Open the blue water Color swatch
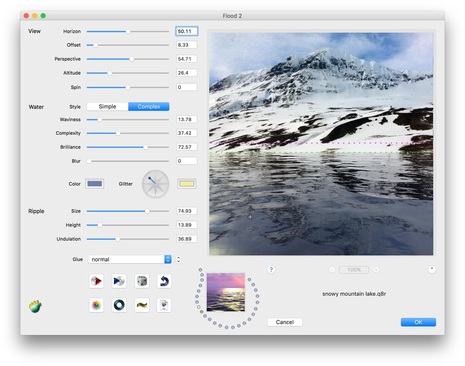 tap(95, 184)
